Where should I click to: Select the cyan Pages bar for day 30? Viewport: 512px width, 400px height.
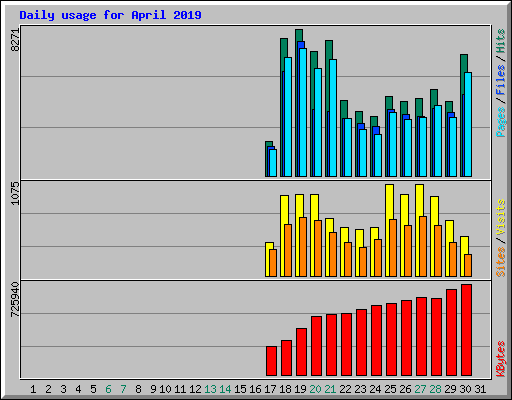pyautogui.click(x=468, y=124)
